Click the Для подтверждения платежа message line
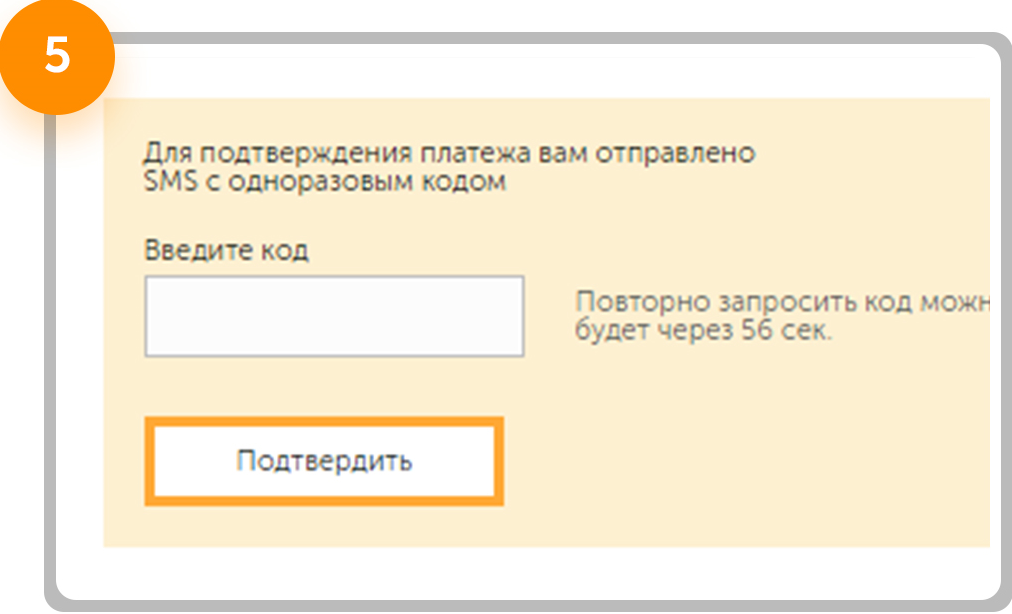1012x614 pixels. [449, 154]
